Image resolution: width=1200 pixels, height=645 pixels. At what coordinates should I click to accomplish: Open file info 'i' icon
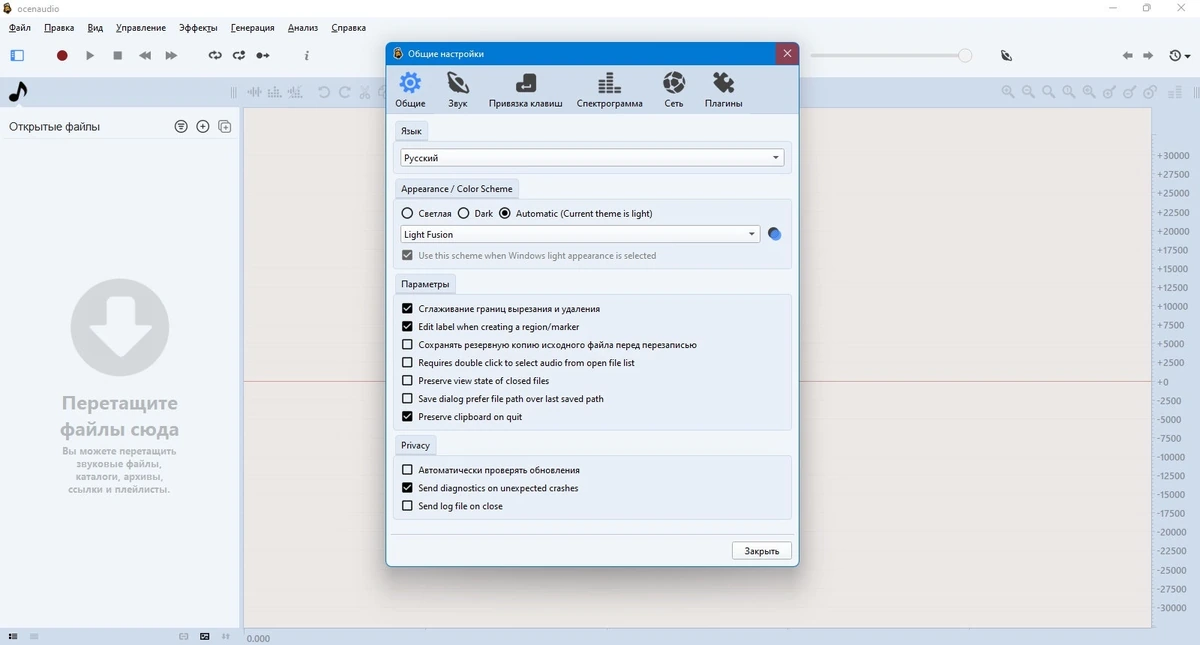click(307, 56)
